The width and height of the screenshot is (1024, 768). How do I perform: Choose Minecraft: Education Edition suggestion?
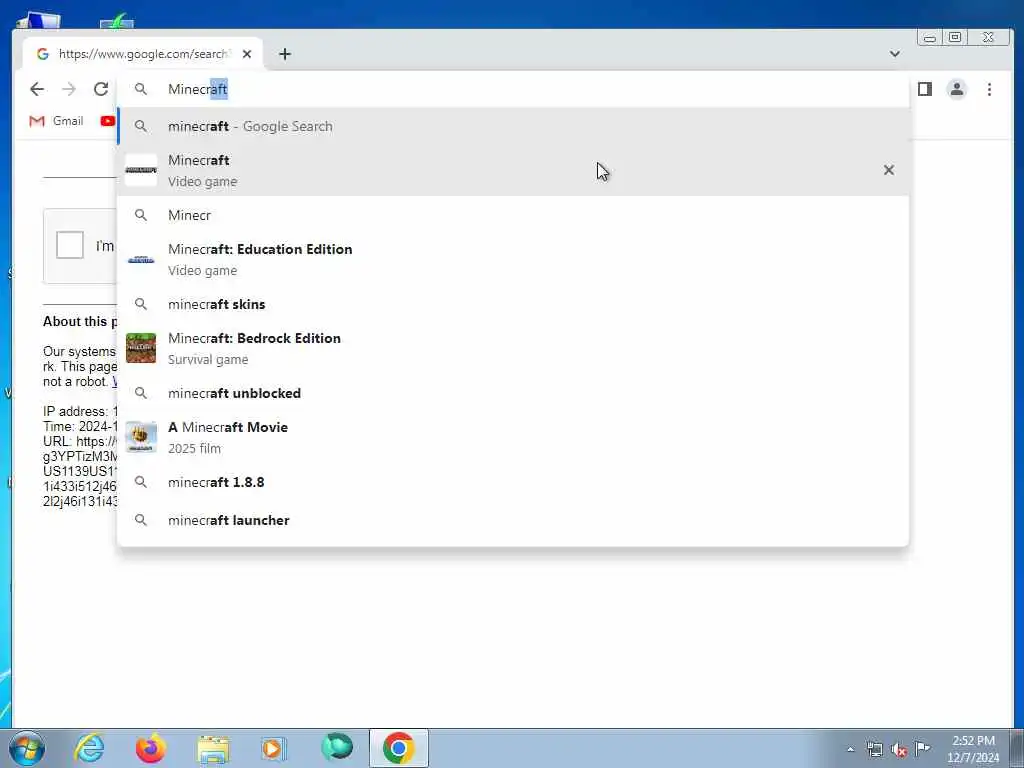click(x=513, y=259)
